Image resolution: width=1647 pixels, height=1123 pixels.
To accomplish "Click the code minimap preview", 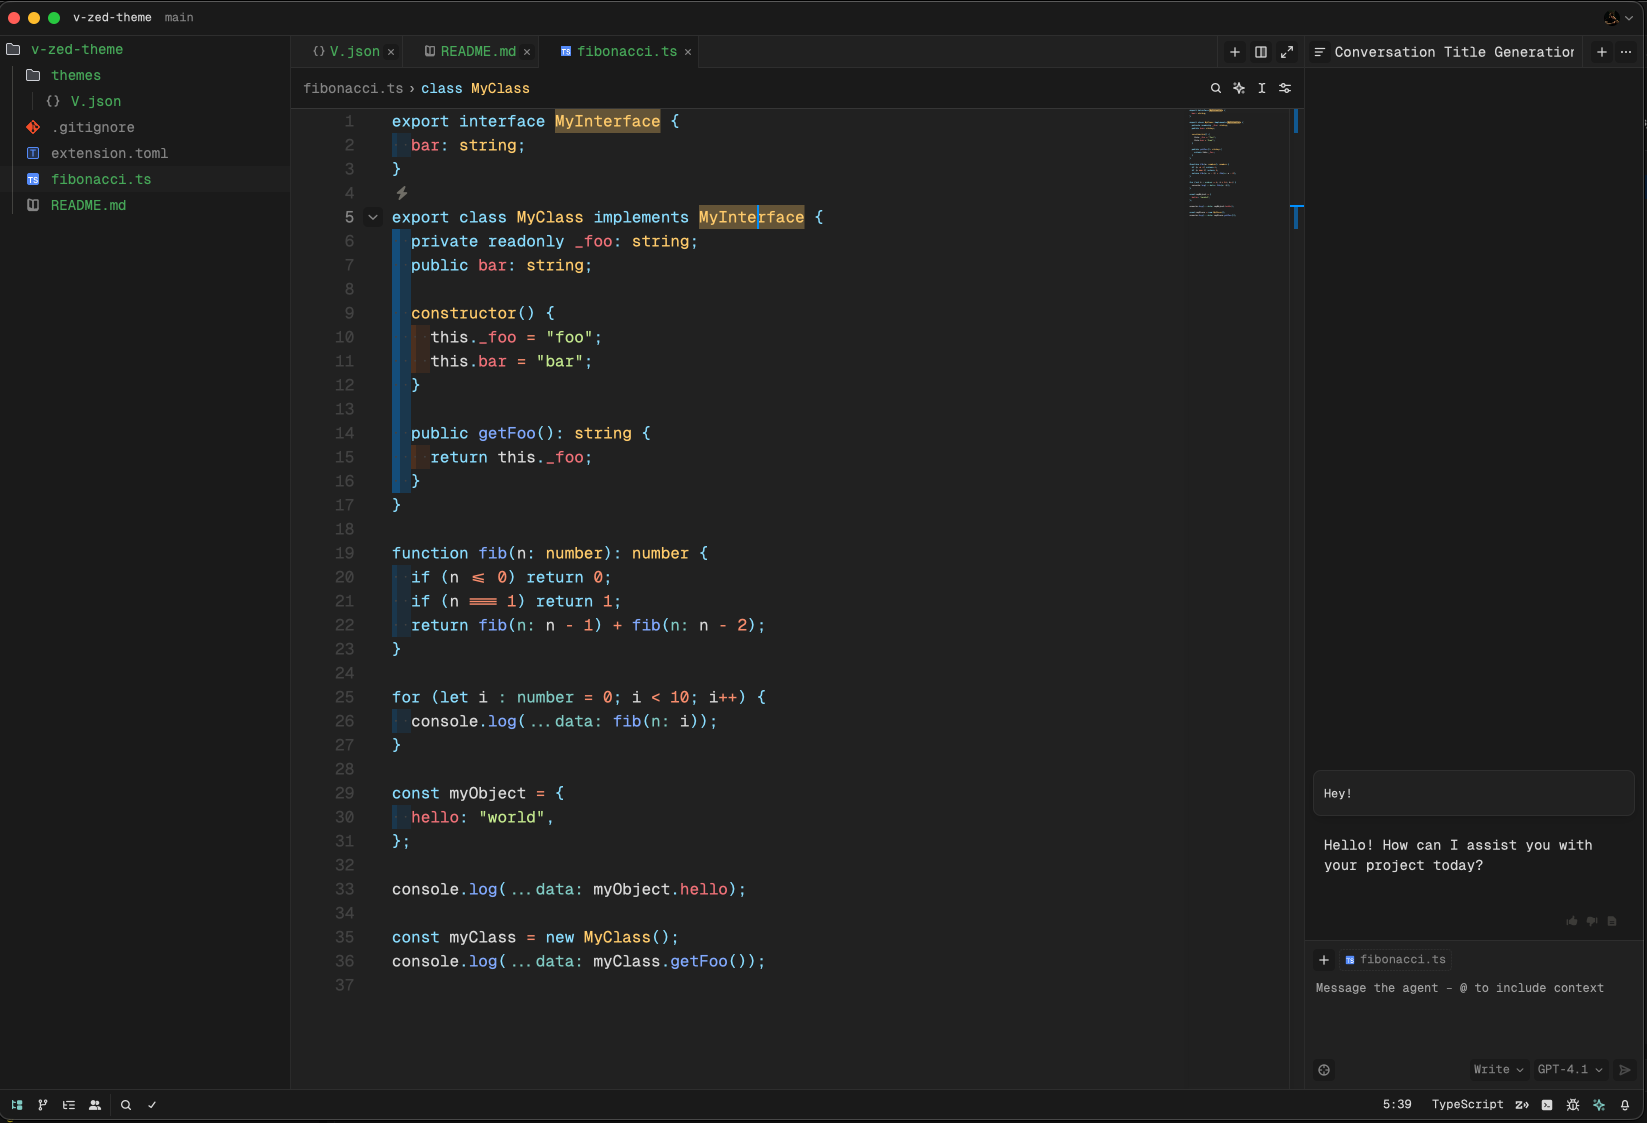I will pyautogui.click(x=1216, y=163).
